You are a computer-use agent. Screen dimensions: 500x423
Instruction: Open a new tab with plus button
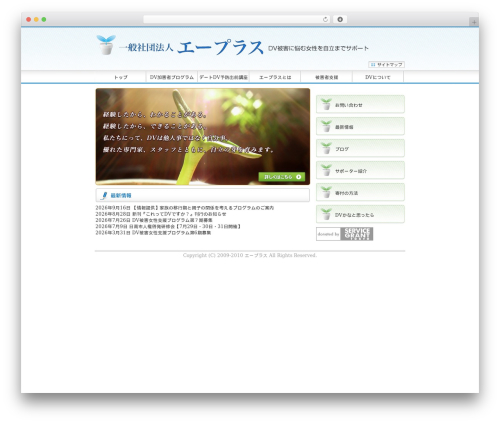point(474,22)
